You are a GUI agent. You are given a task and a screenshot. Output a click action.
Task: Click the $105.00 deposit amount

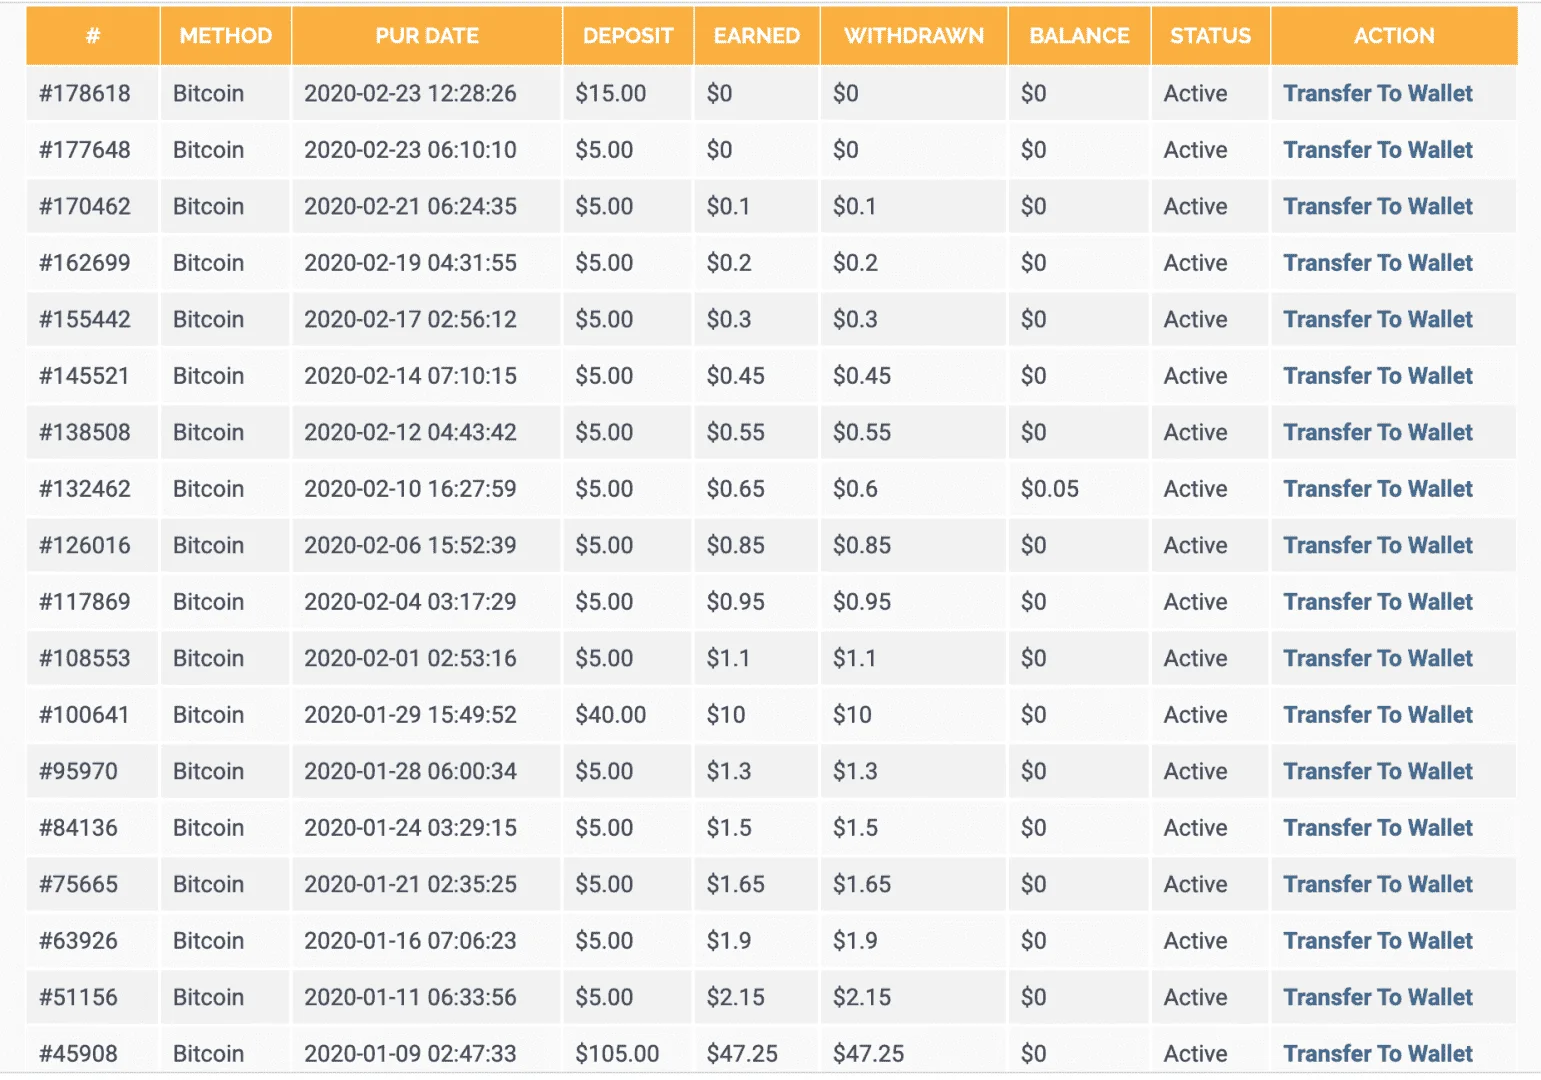[x=617, y=1054]
